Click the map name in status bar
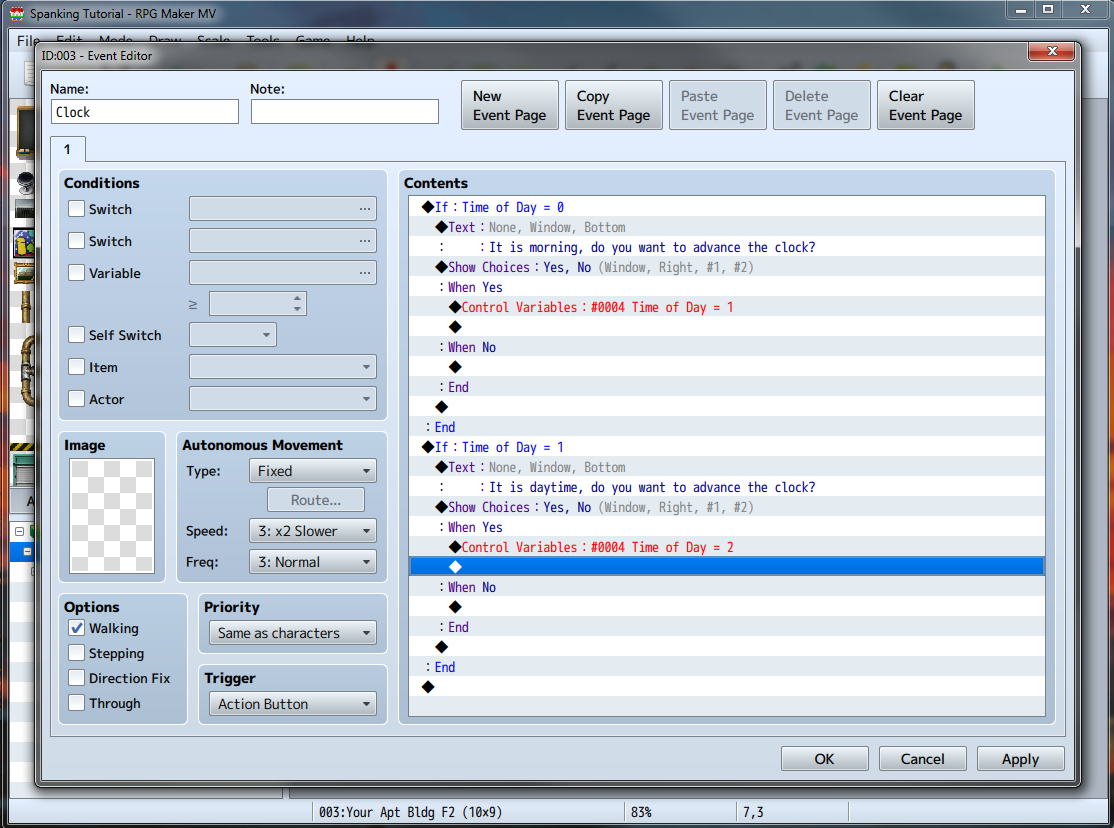Image resolution: width=1114 pixels, height=828 pixels. pos(410,812)
